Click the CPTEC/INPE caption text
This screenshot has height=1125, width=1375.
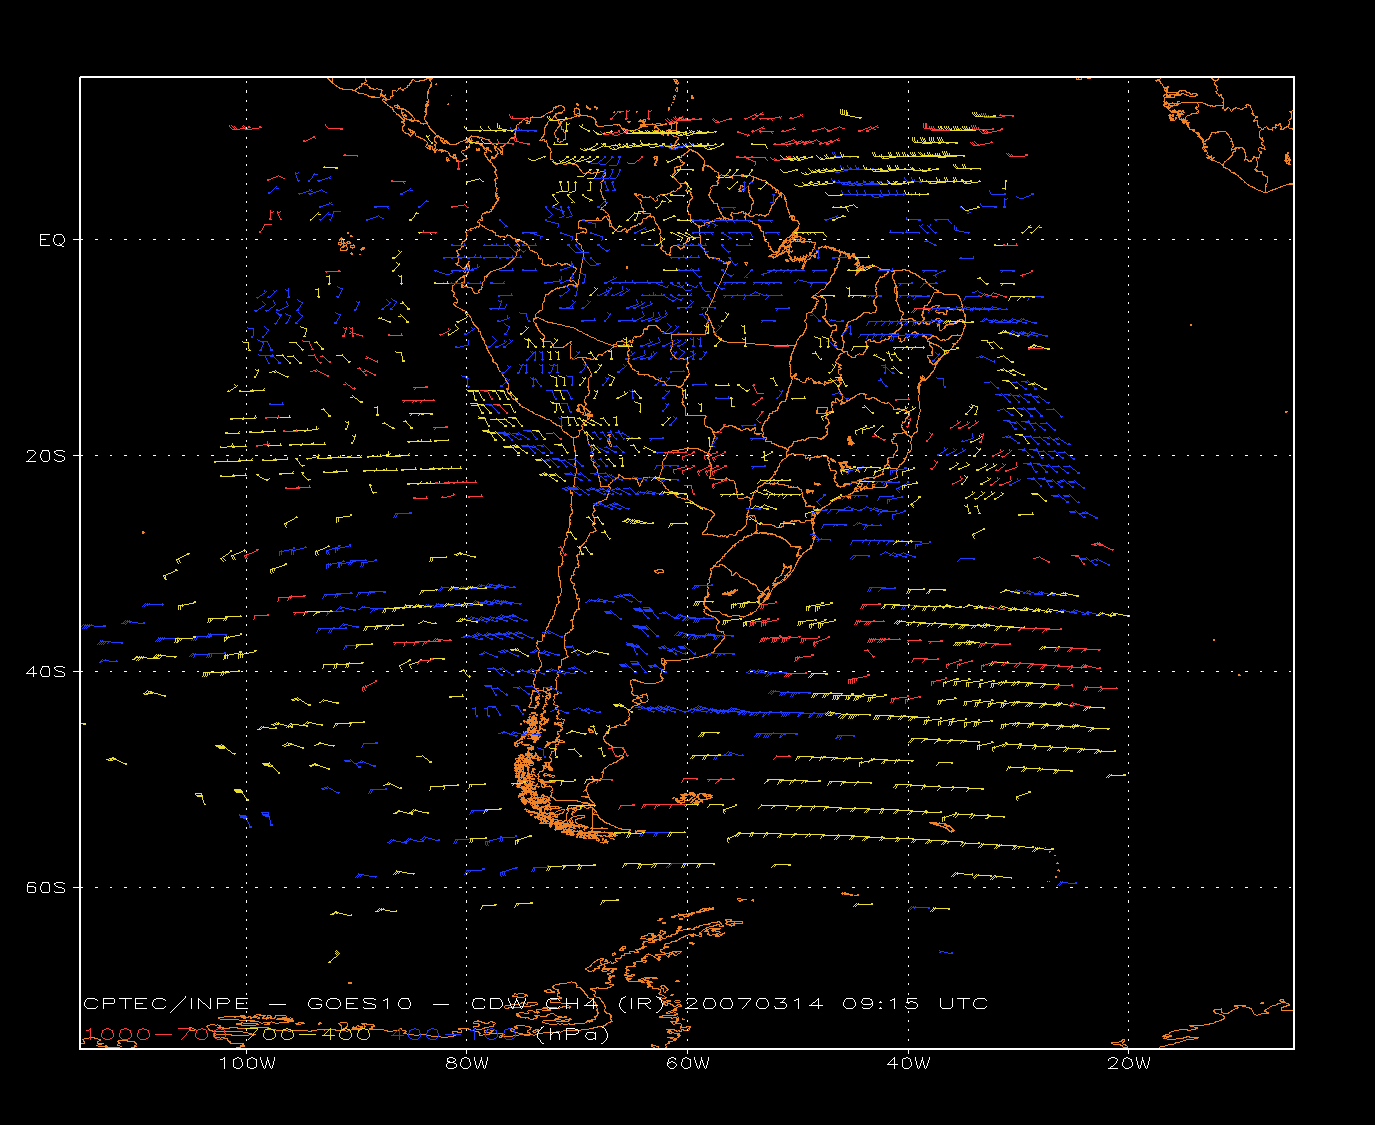pyautogui.click(x=167, y=1003)
